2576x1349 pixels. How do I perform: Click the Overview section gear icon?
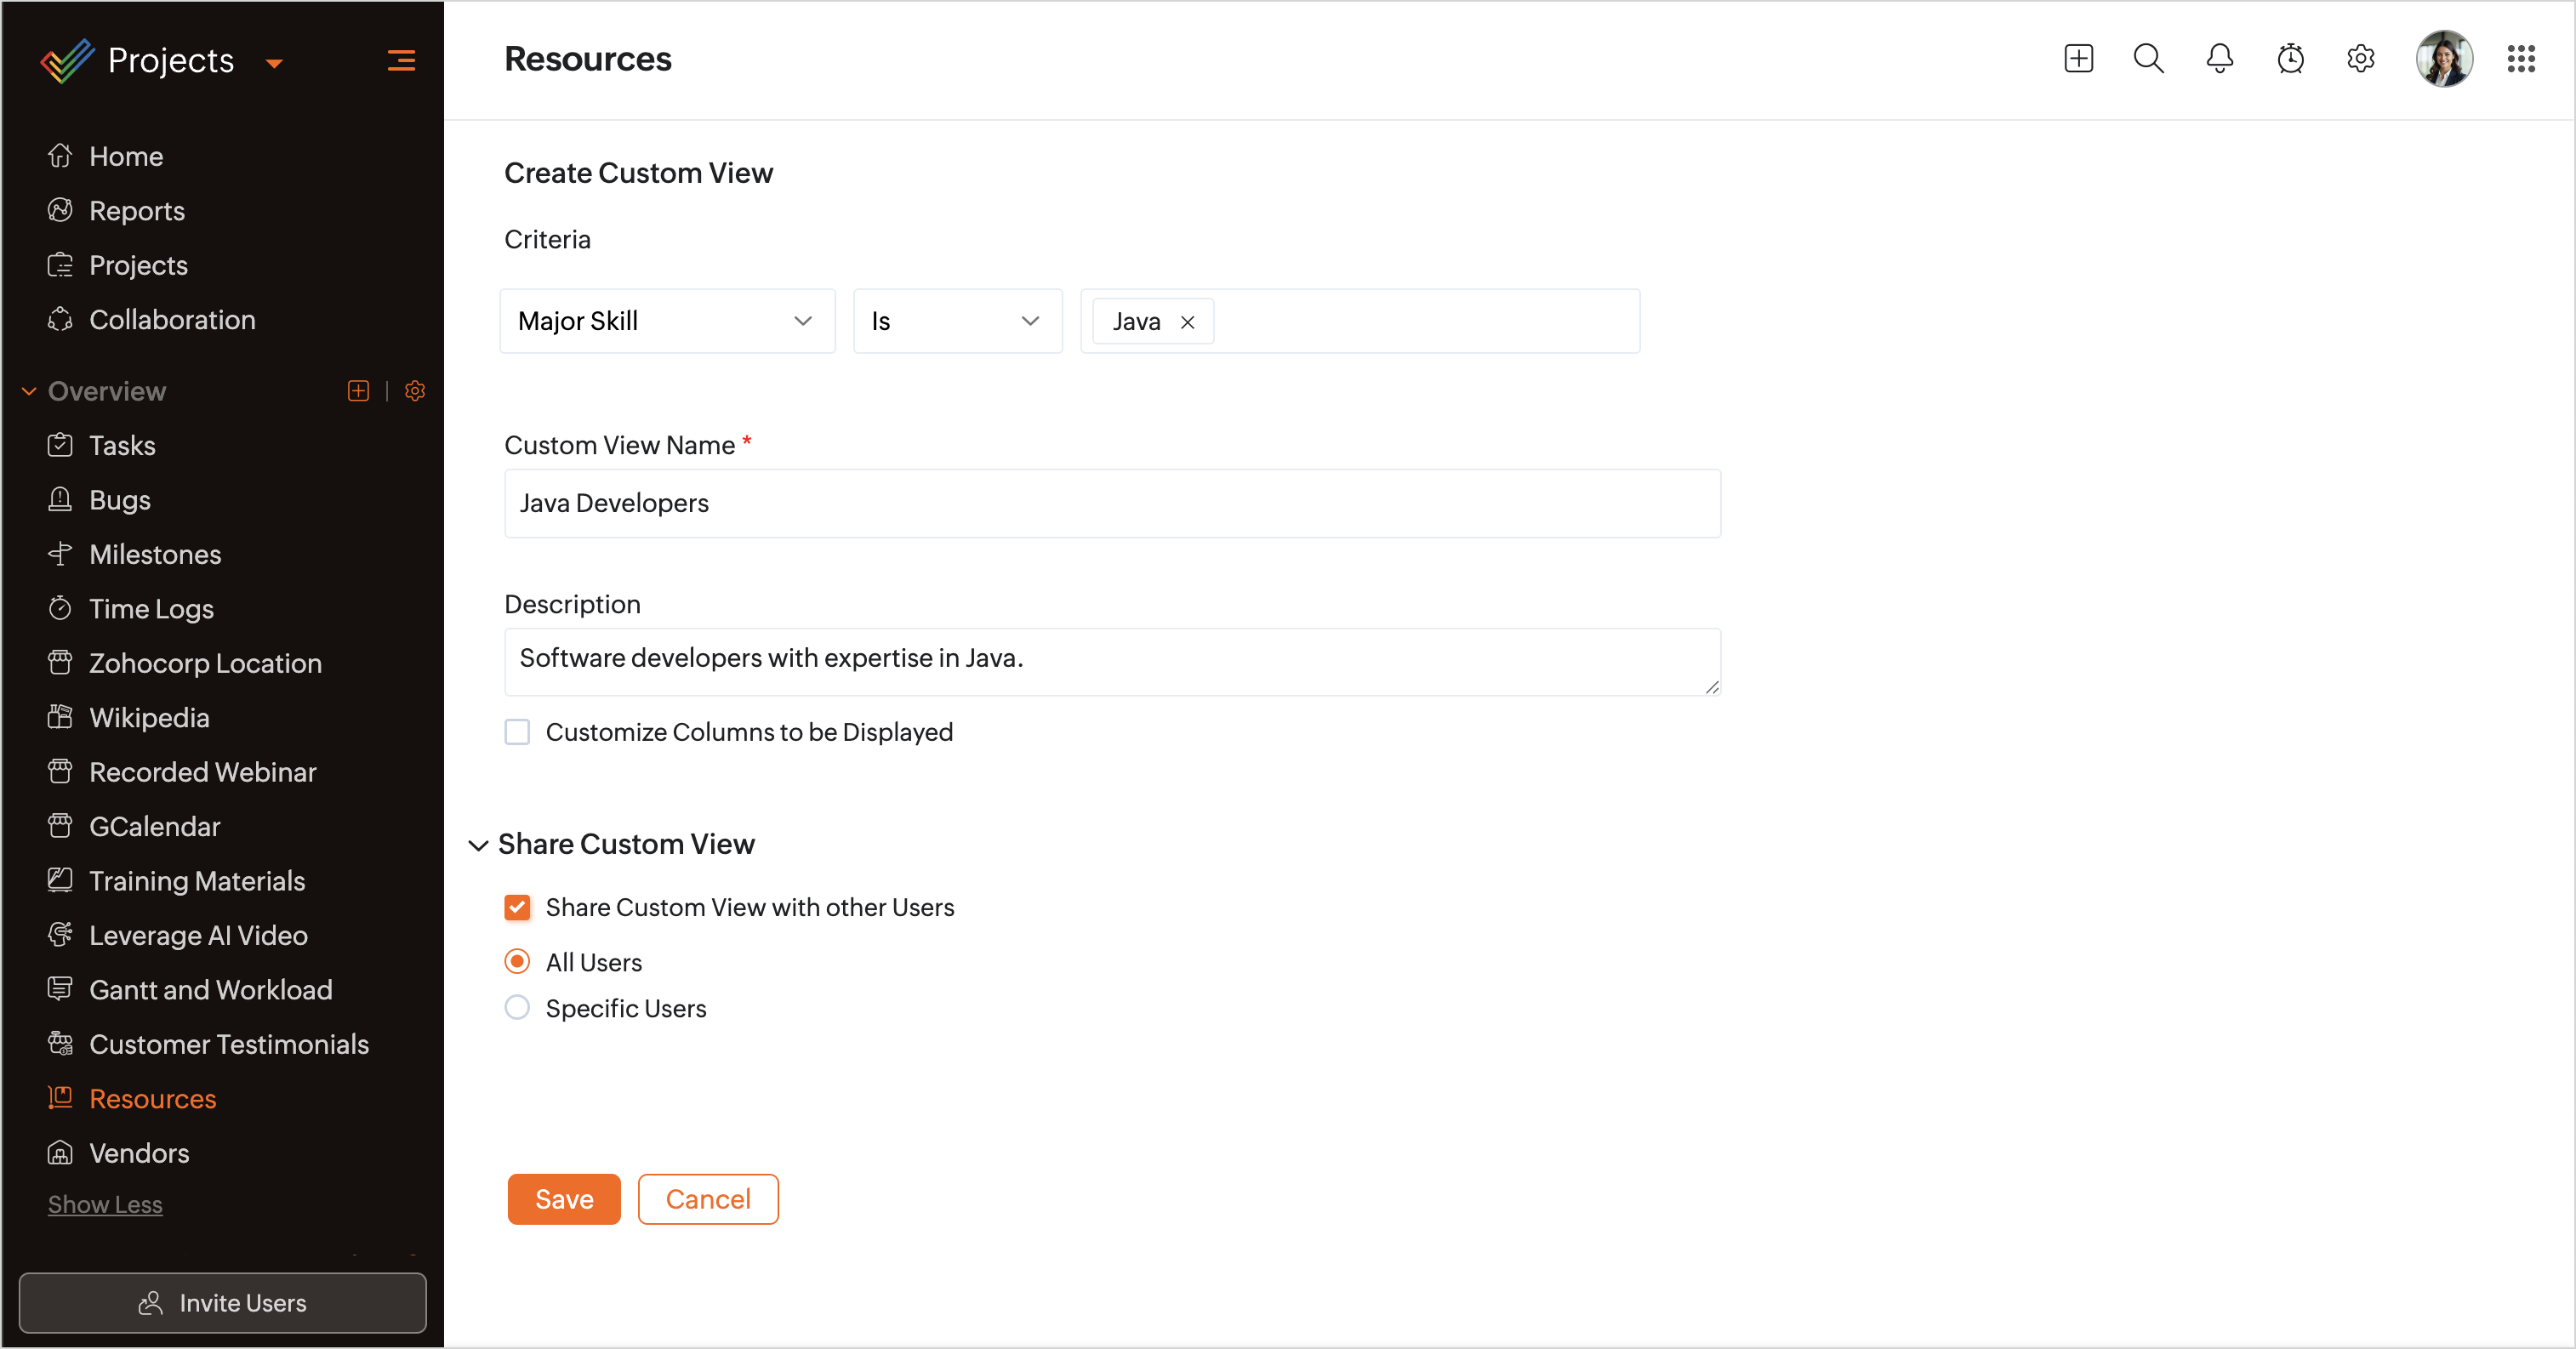(x=415, y=391)
